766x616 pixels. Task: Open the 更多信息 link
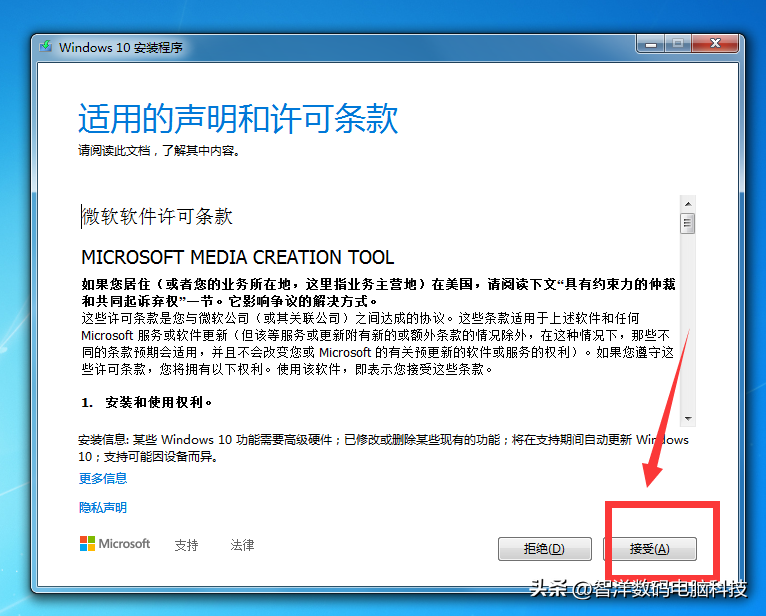point(103,478)
